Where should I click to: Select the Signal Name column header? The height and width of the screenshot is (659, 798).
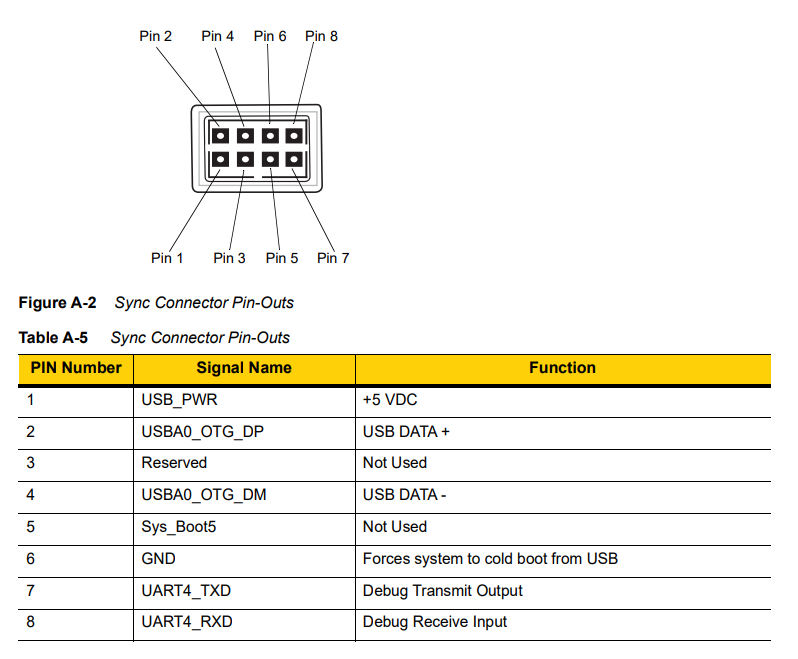click(x=244, y=368)
